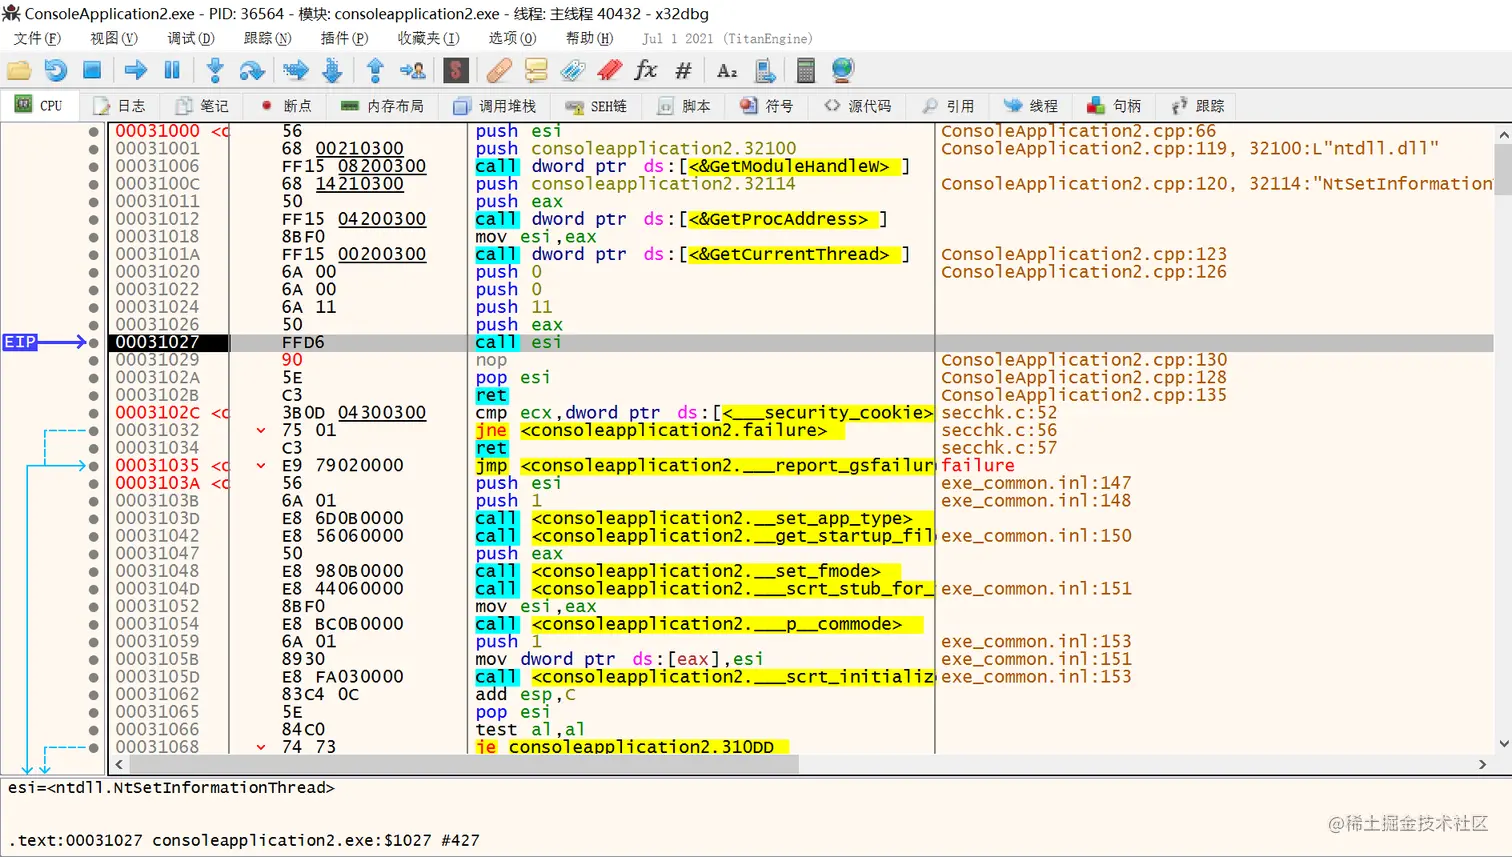
Task: Click the step into icon
Action: pyautogui.click(x=214, y=70)
